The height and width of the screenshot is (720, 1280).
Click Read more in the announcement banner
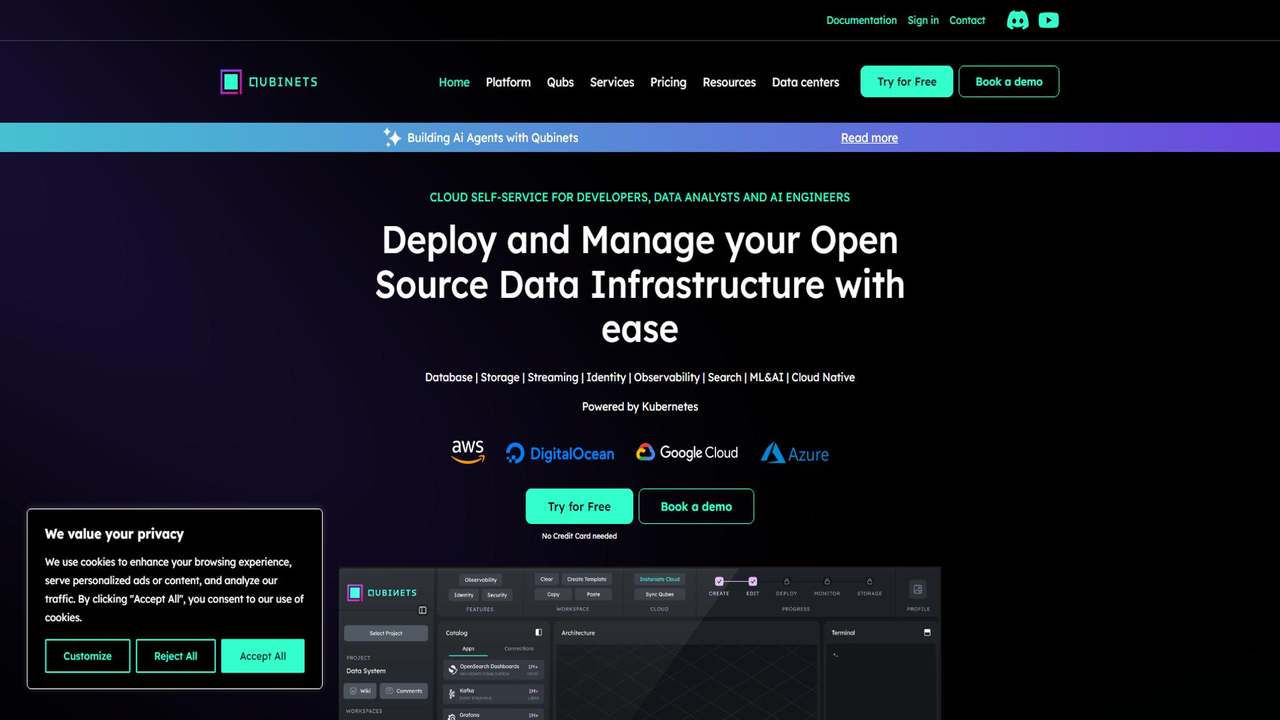(869, 138)
